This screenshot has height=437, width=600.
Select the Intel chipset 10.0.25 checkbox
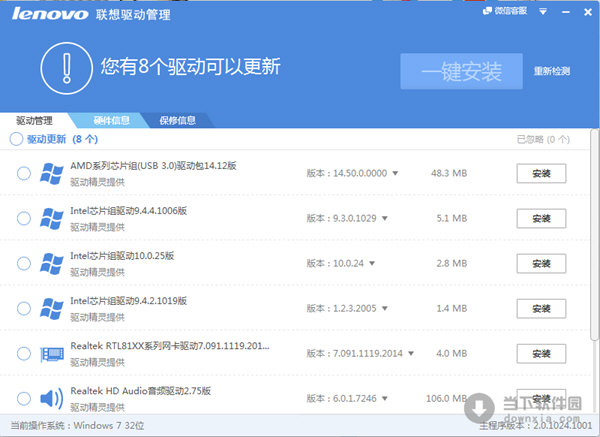(24, 264)
